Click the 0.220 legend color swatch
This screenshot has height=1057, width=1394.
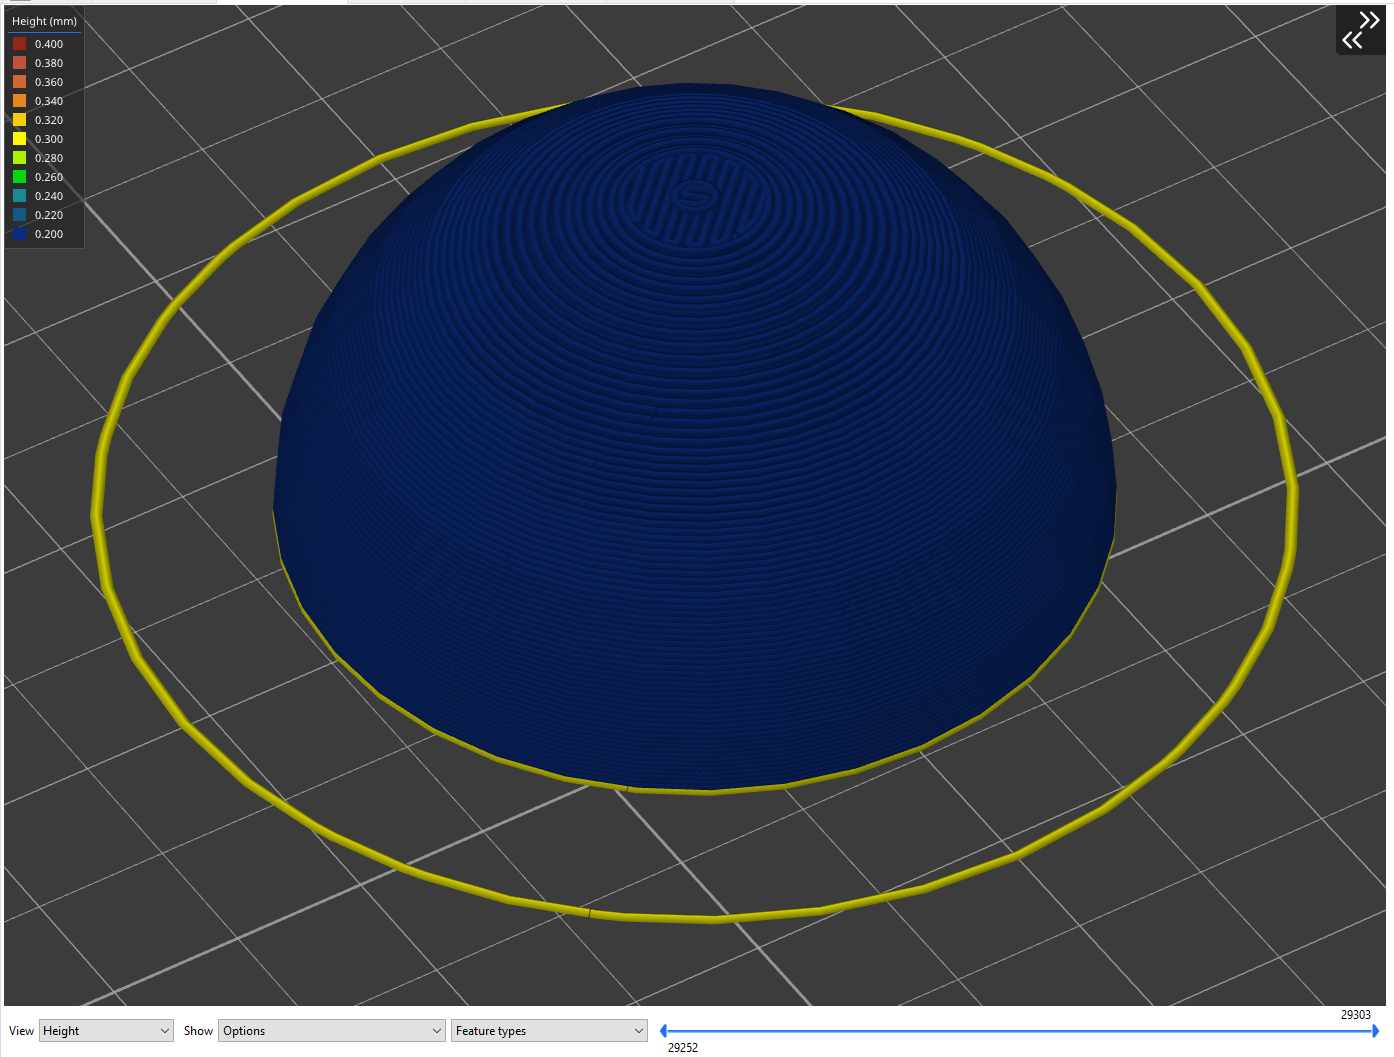(19, 215)
